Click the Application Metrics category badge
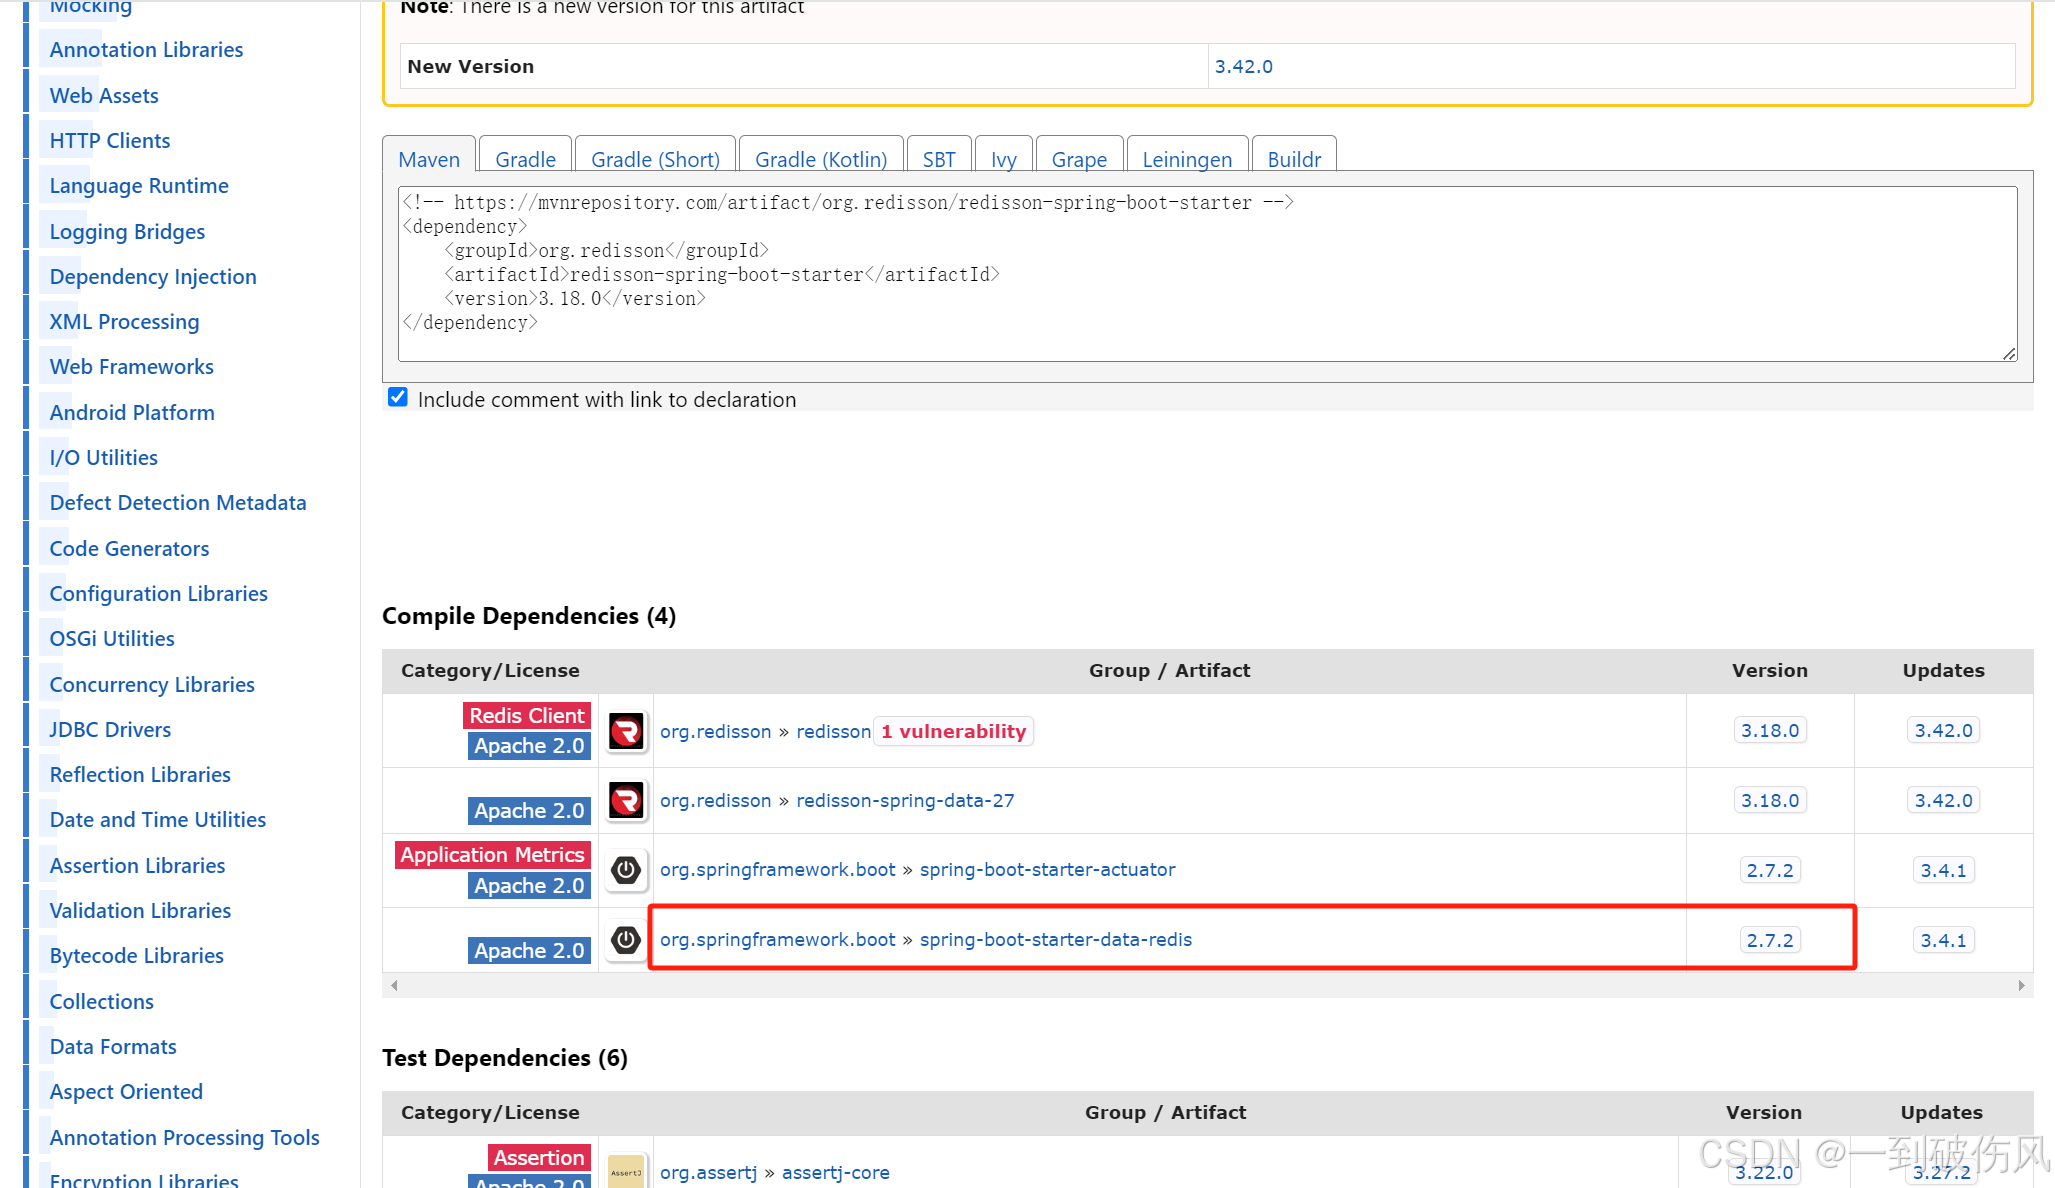Viewport: 2055px width, 1188px height. coord(491,854)
